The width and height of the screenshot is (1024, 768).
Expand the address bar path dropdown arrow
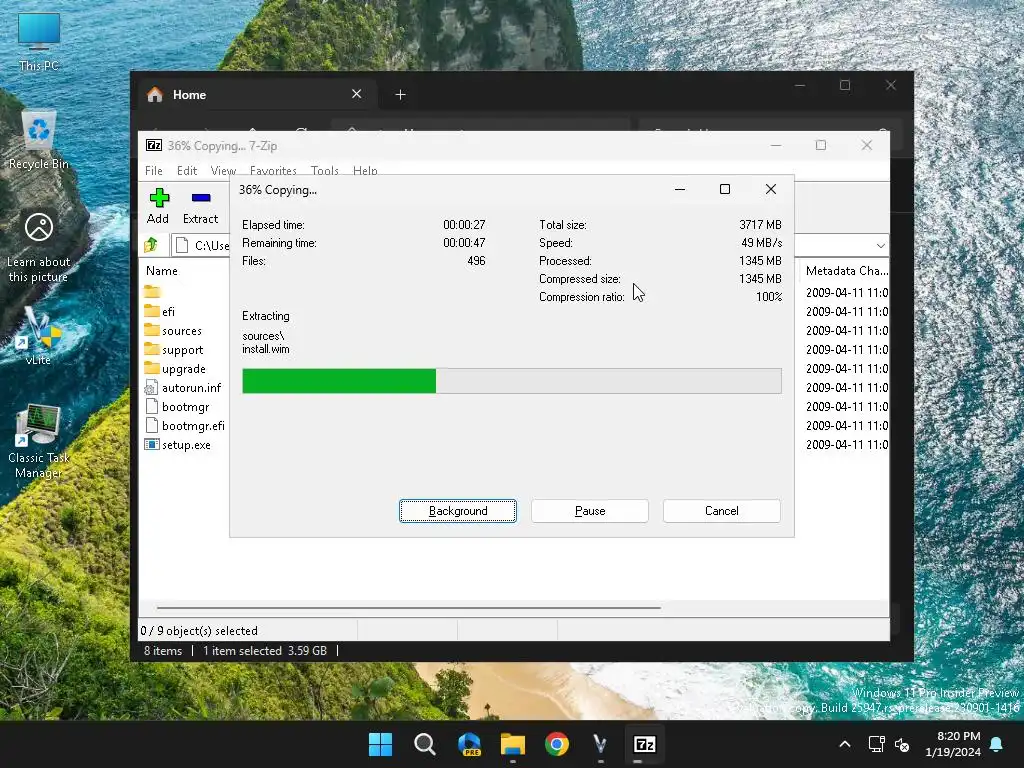[880, 246]
